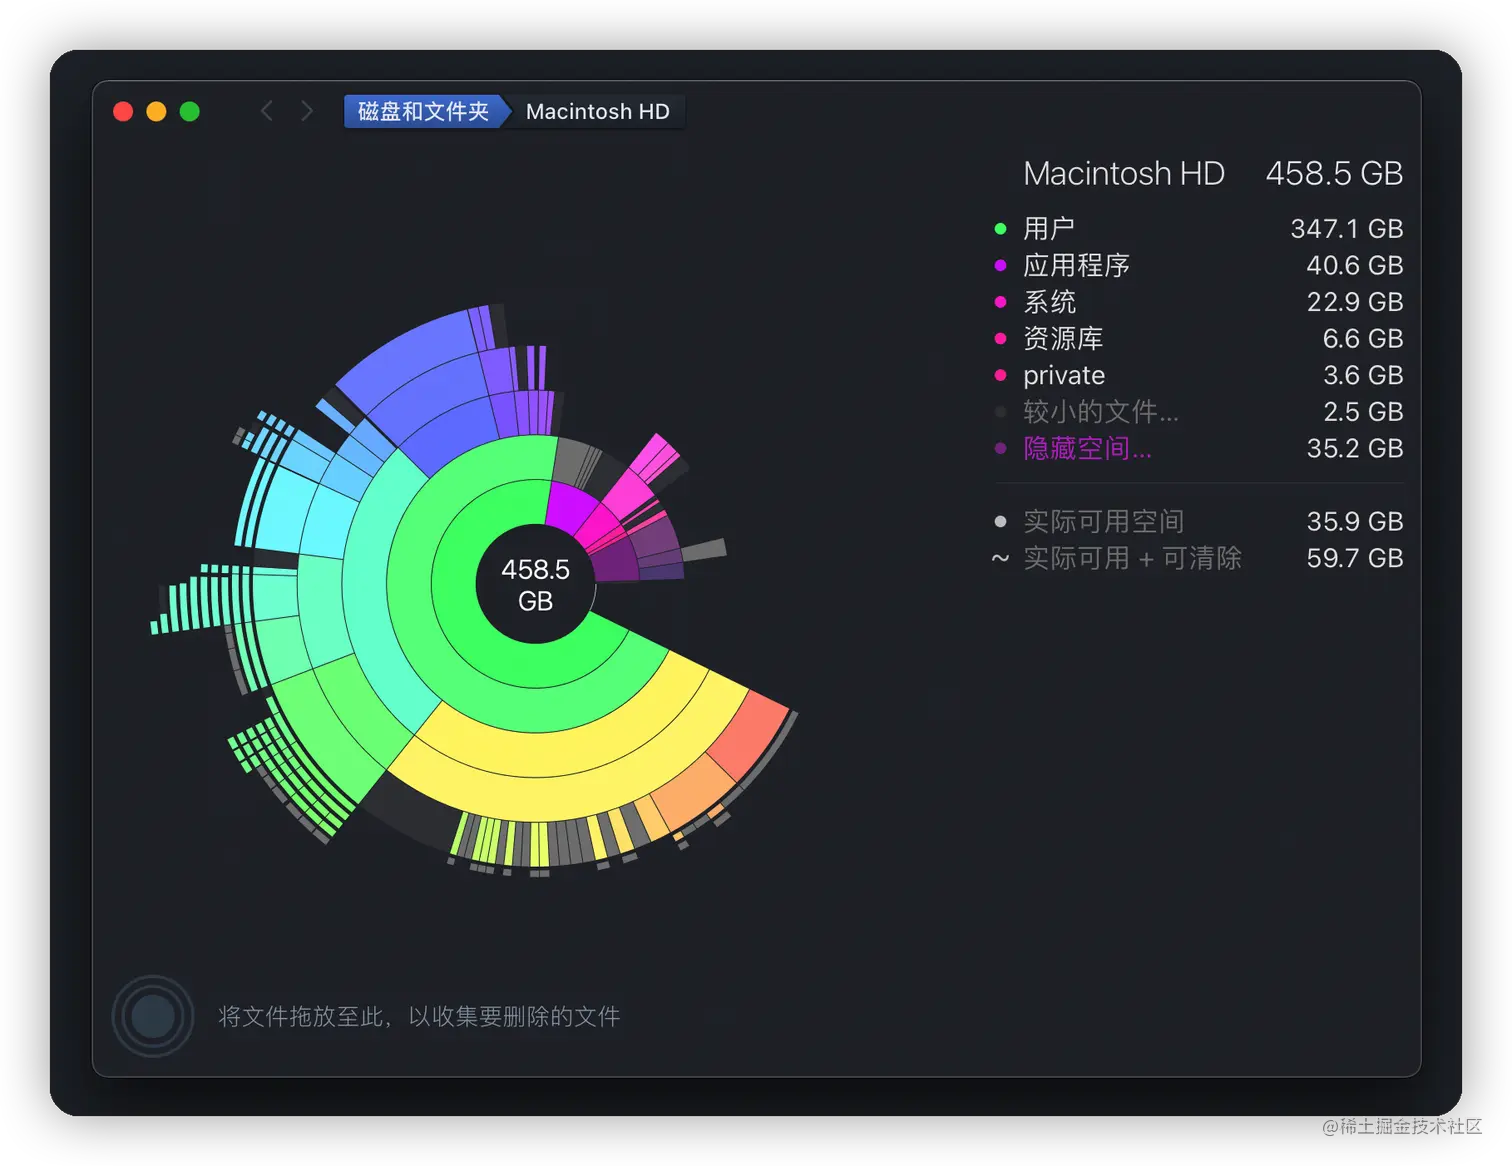Click the pink dot beside 资源库

1001,338
